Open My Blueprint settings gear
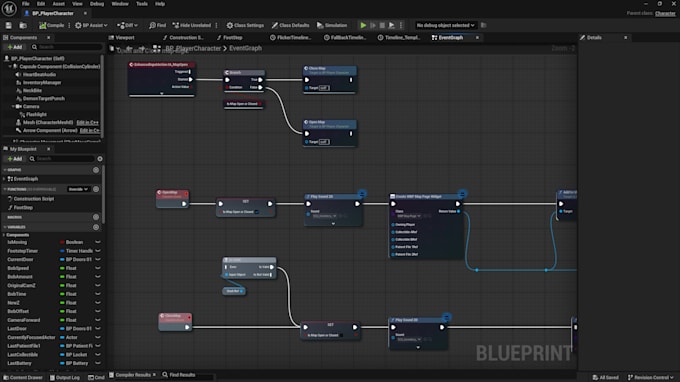The image size is (680, 382). [100, 159]
